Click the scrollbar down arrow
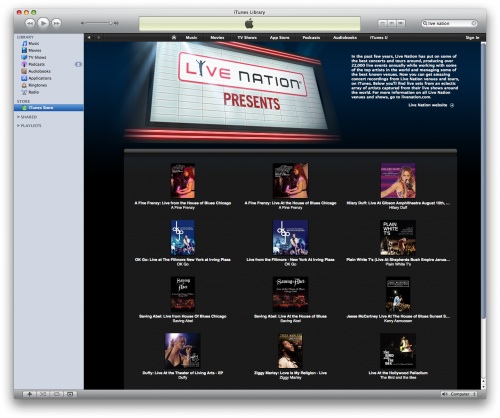The width and height of the screenshot is (500, 418). [x=483, y=386]
